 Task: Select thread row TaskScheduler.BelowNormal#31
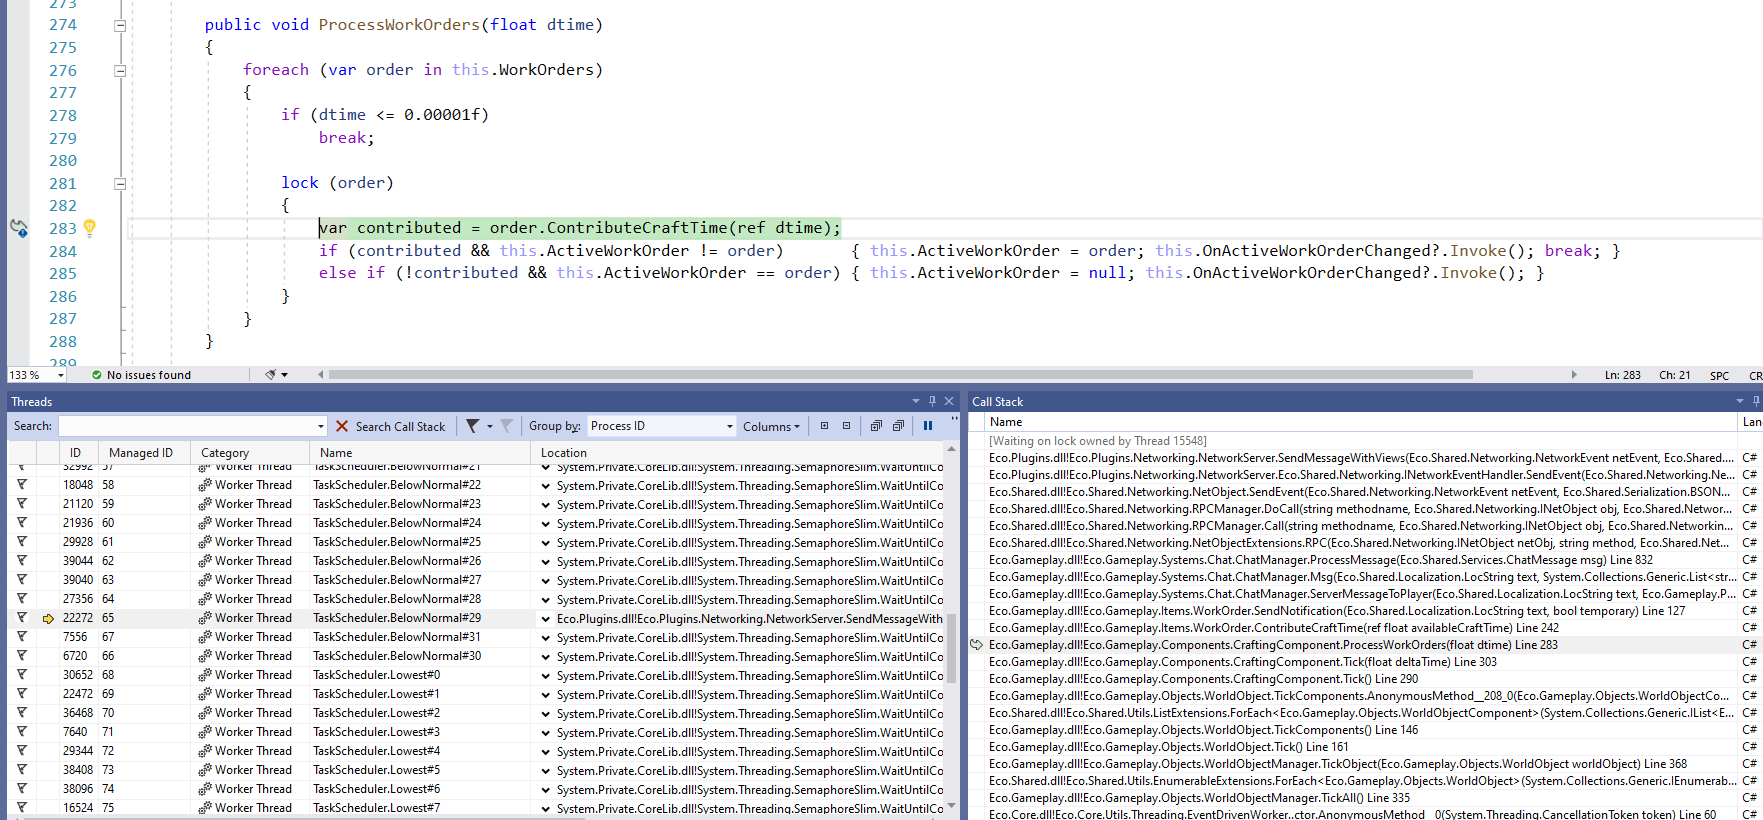tap(476, 637)
